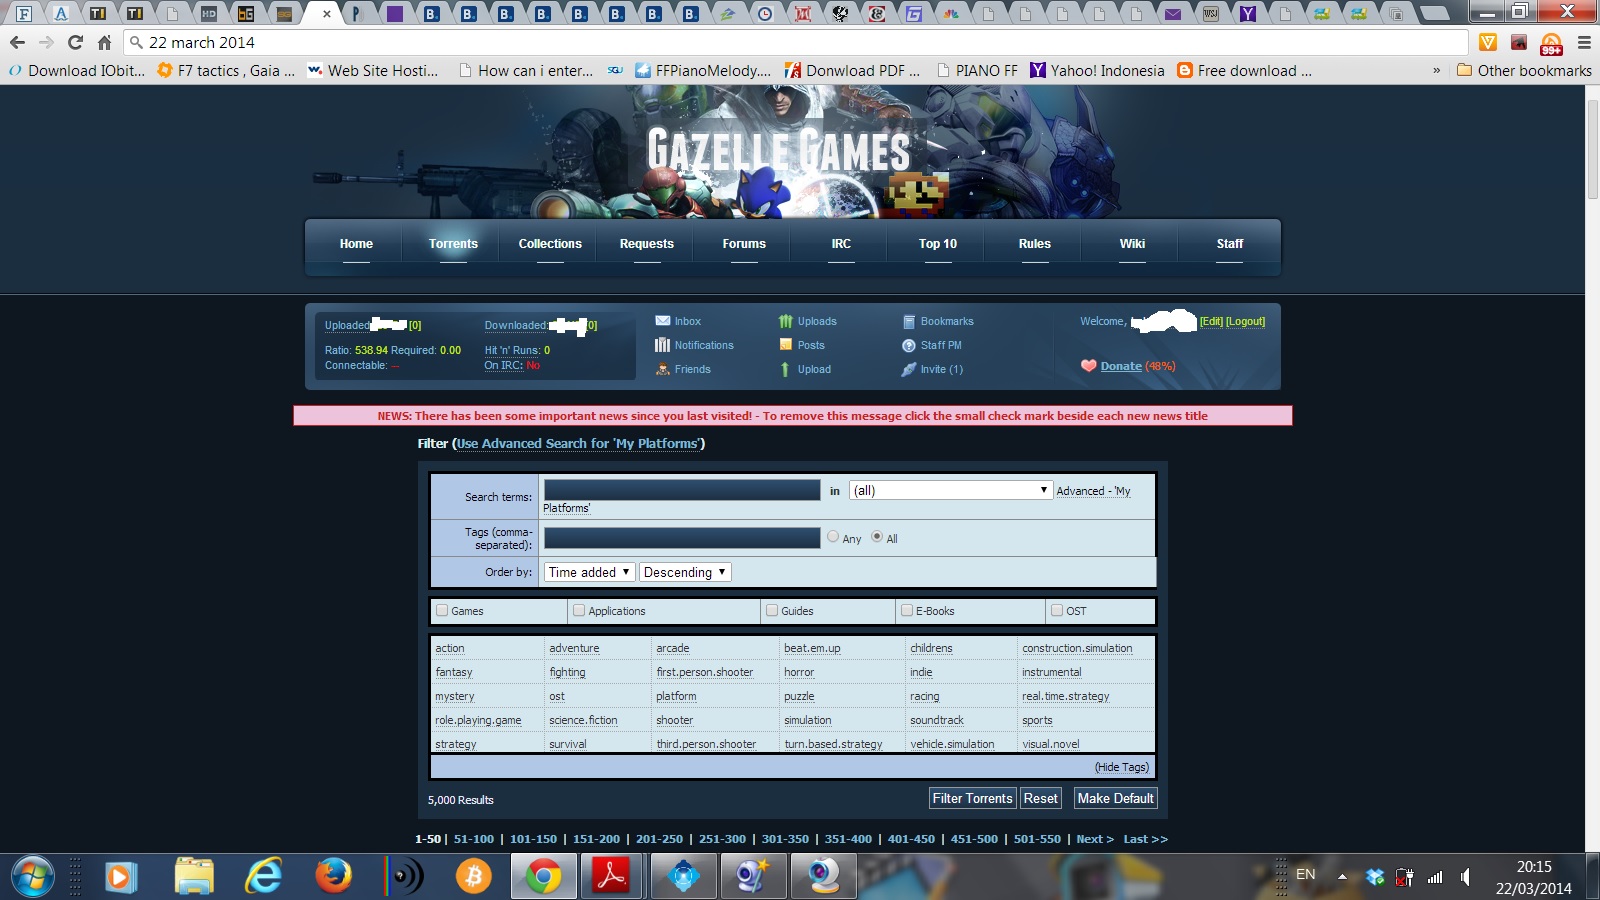
Task: Open the Collections nav tab
Action: click(x=550, y=244)
